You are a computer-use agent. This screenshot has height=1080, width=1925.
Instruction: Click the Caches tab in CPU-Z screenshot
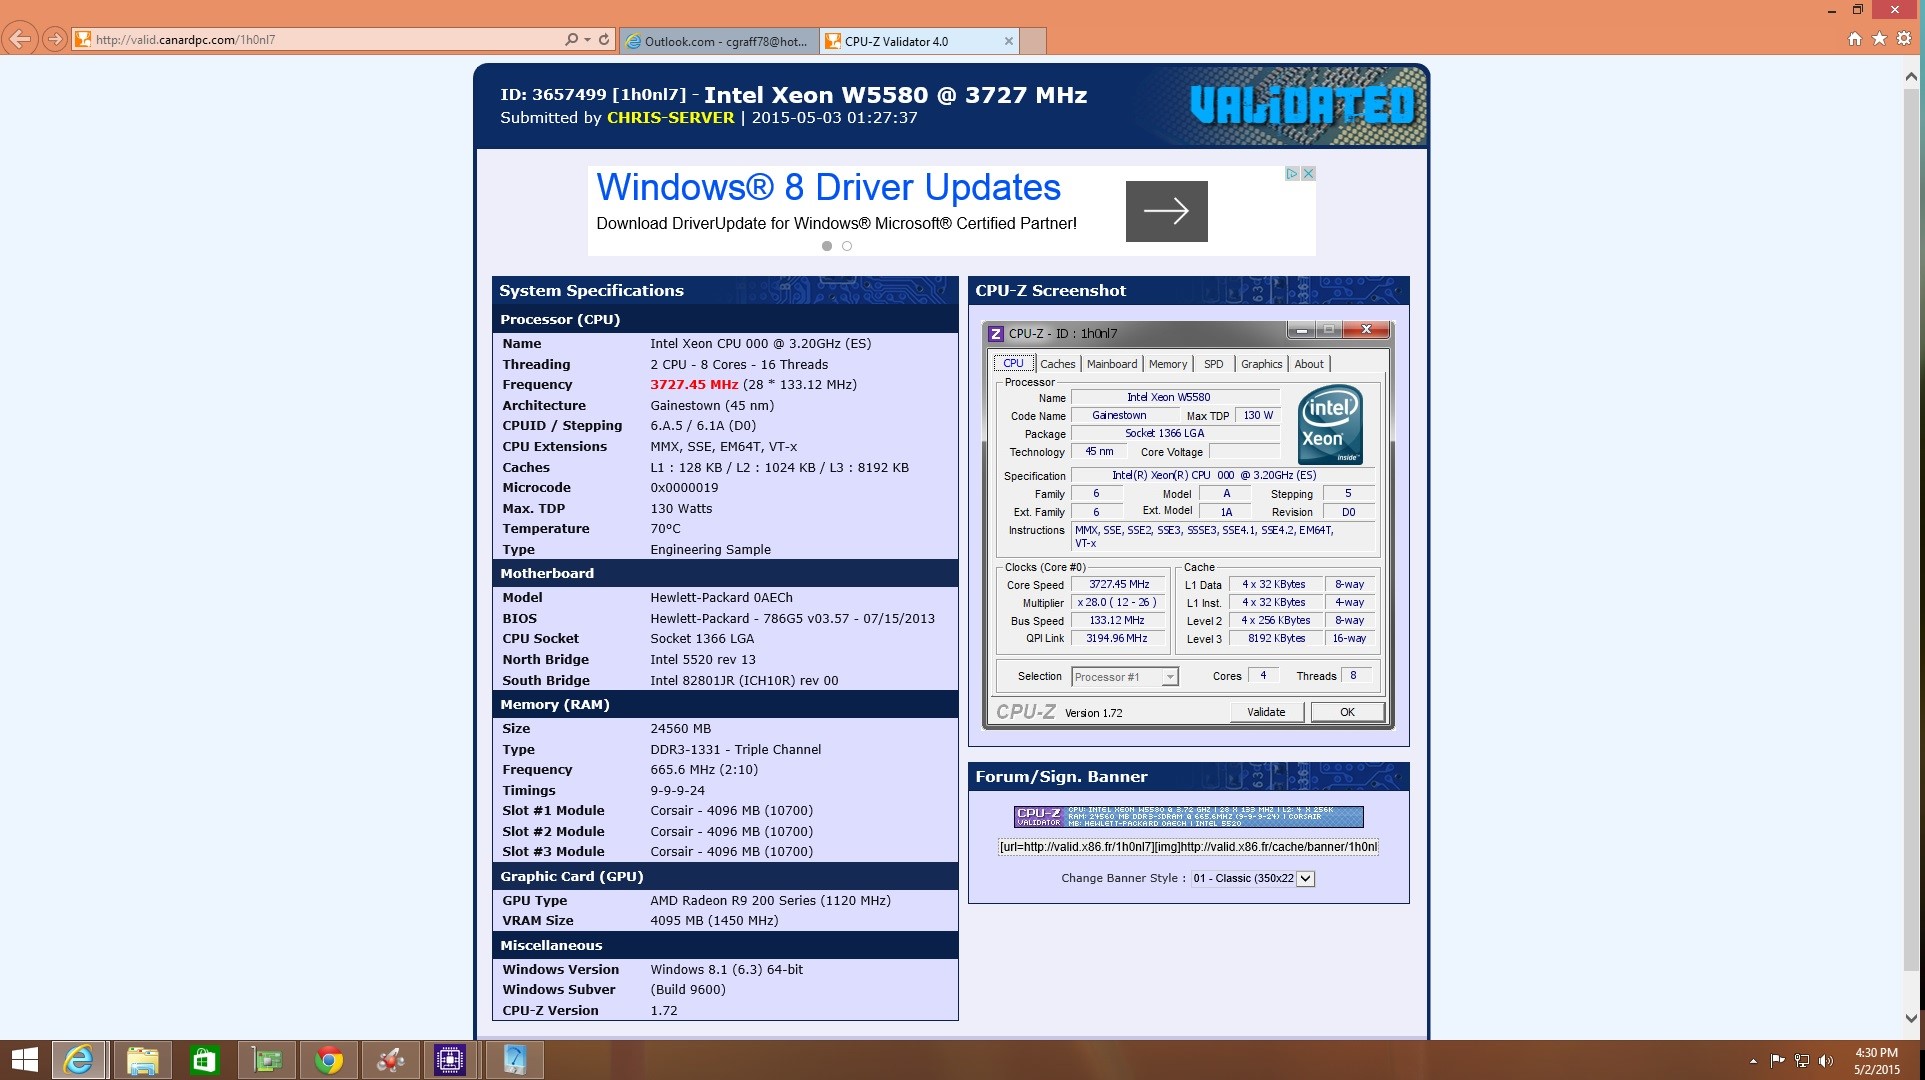coord(1057,364)
